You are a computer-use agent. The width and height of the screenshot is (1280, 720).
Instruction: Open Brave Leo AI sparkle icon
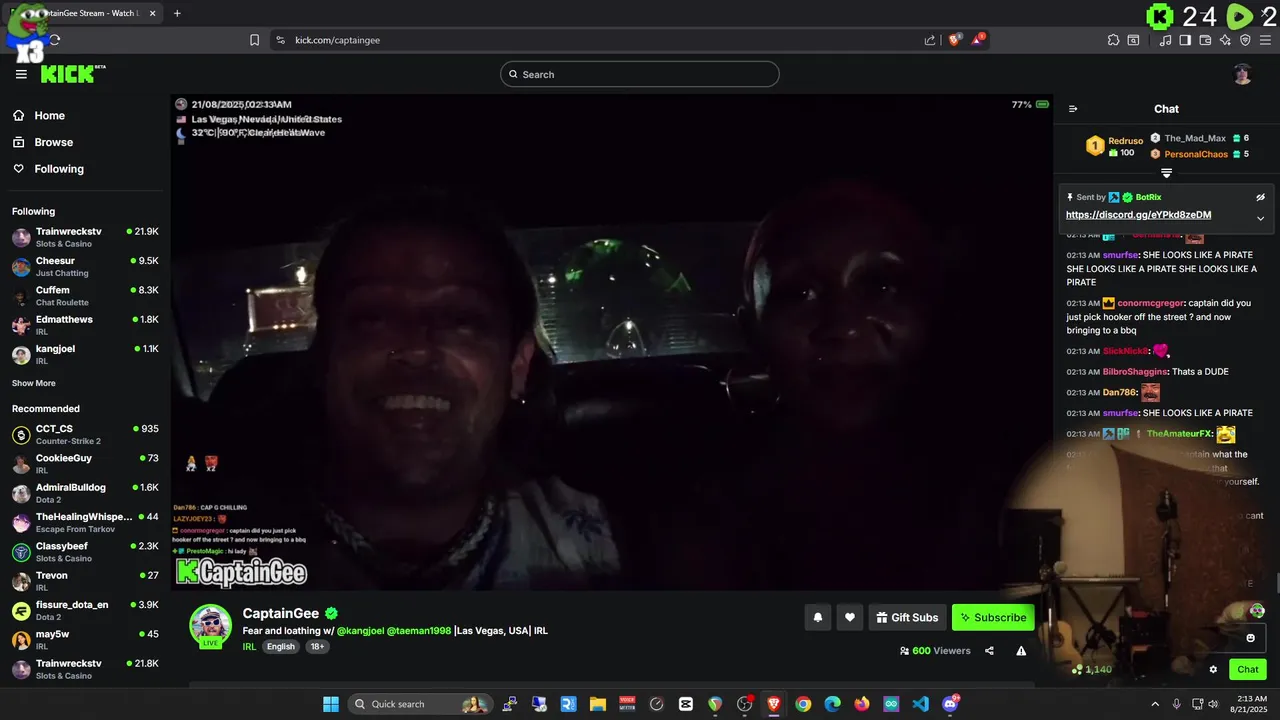pos(1225,40)
